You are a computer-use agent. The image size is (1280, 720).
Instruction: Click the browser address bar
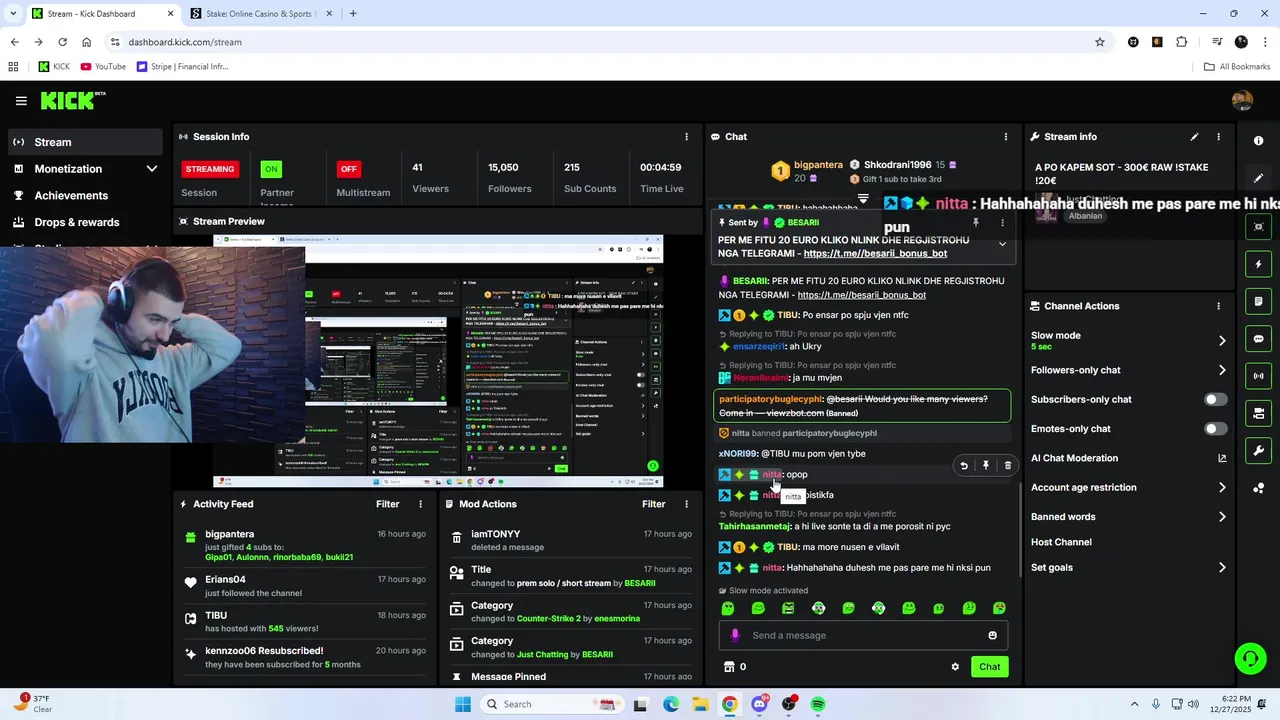(600, 42)
